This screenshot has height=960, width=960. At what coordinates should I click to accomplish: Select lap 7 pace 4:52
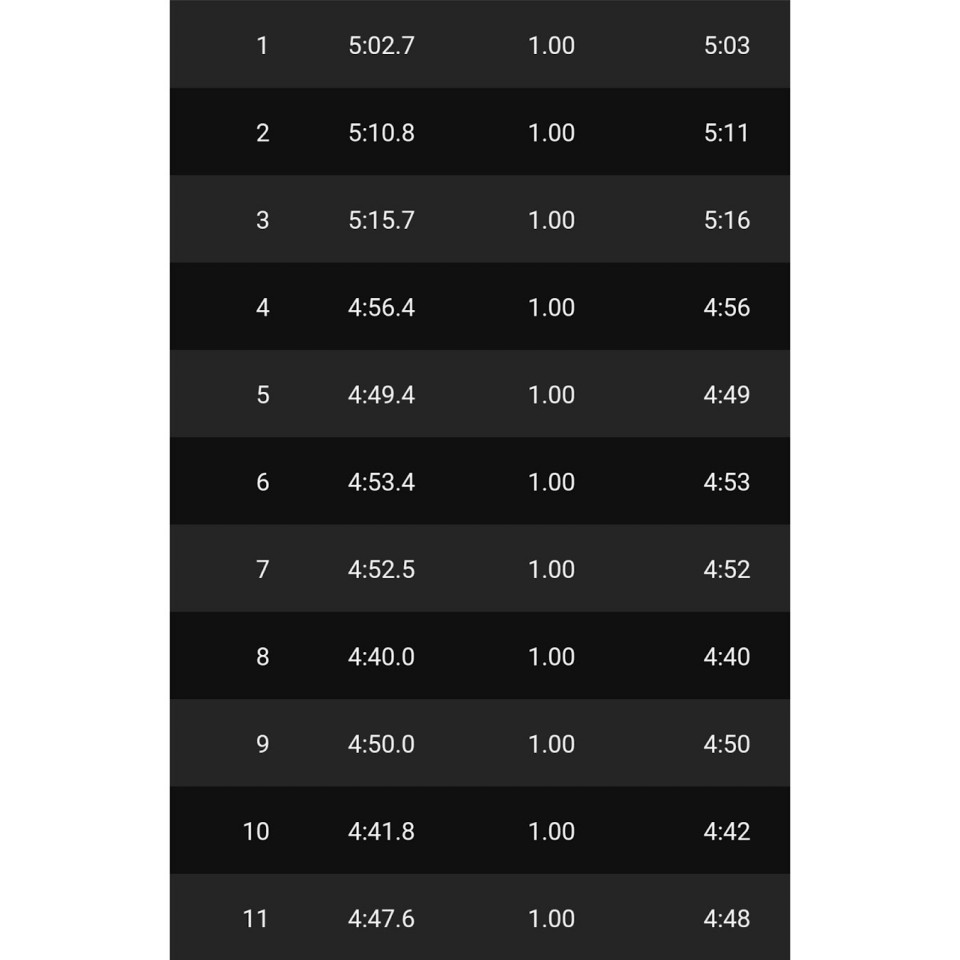pyautogui.click(x=727, y=569)
